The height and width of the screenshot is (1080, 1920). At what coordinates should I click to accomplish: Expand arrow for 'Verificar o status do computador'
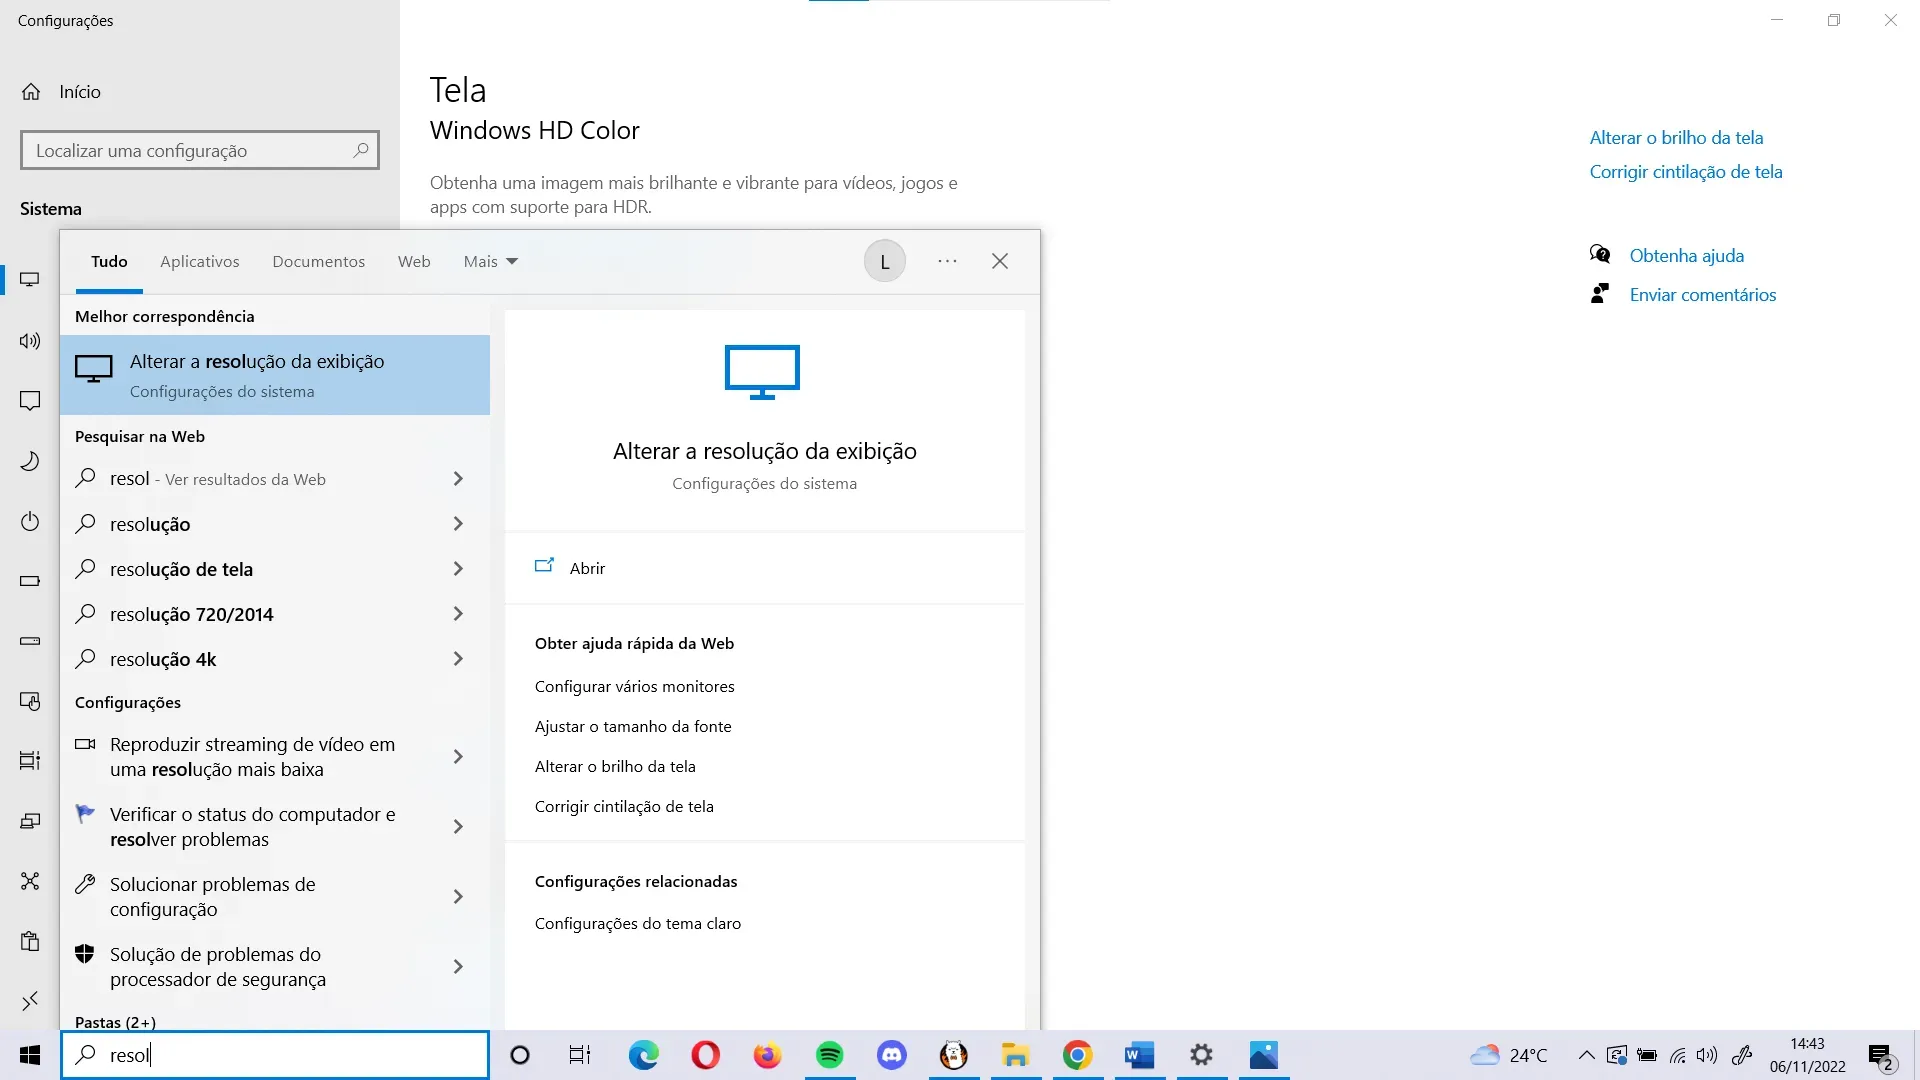point(458,827)
